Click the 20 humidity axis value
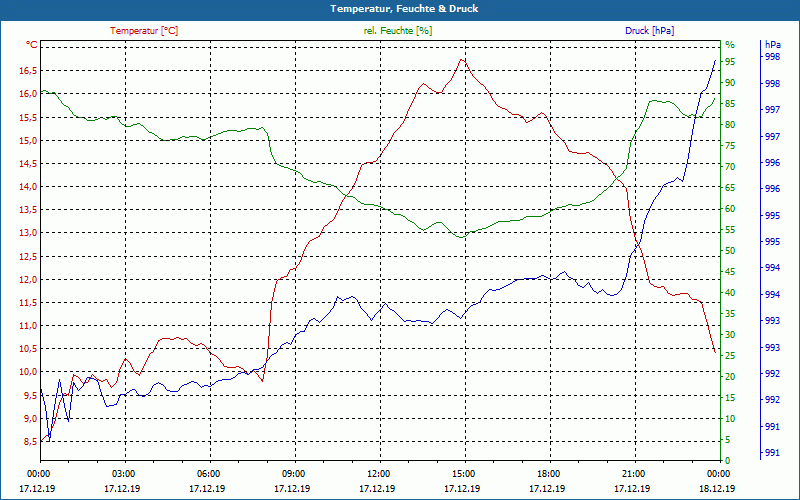Image resolution: width=800 pixels, height=500 pixels. tap(730, 377)
